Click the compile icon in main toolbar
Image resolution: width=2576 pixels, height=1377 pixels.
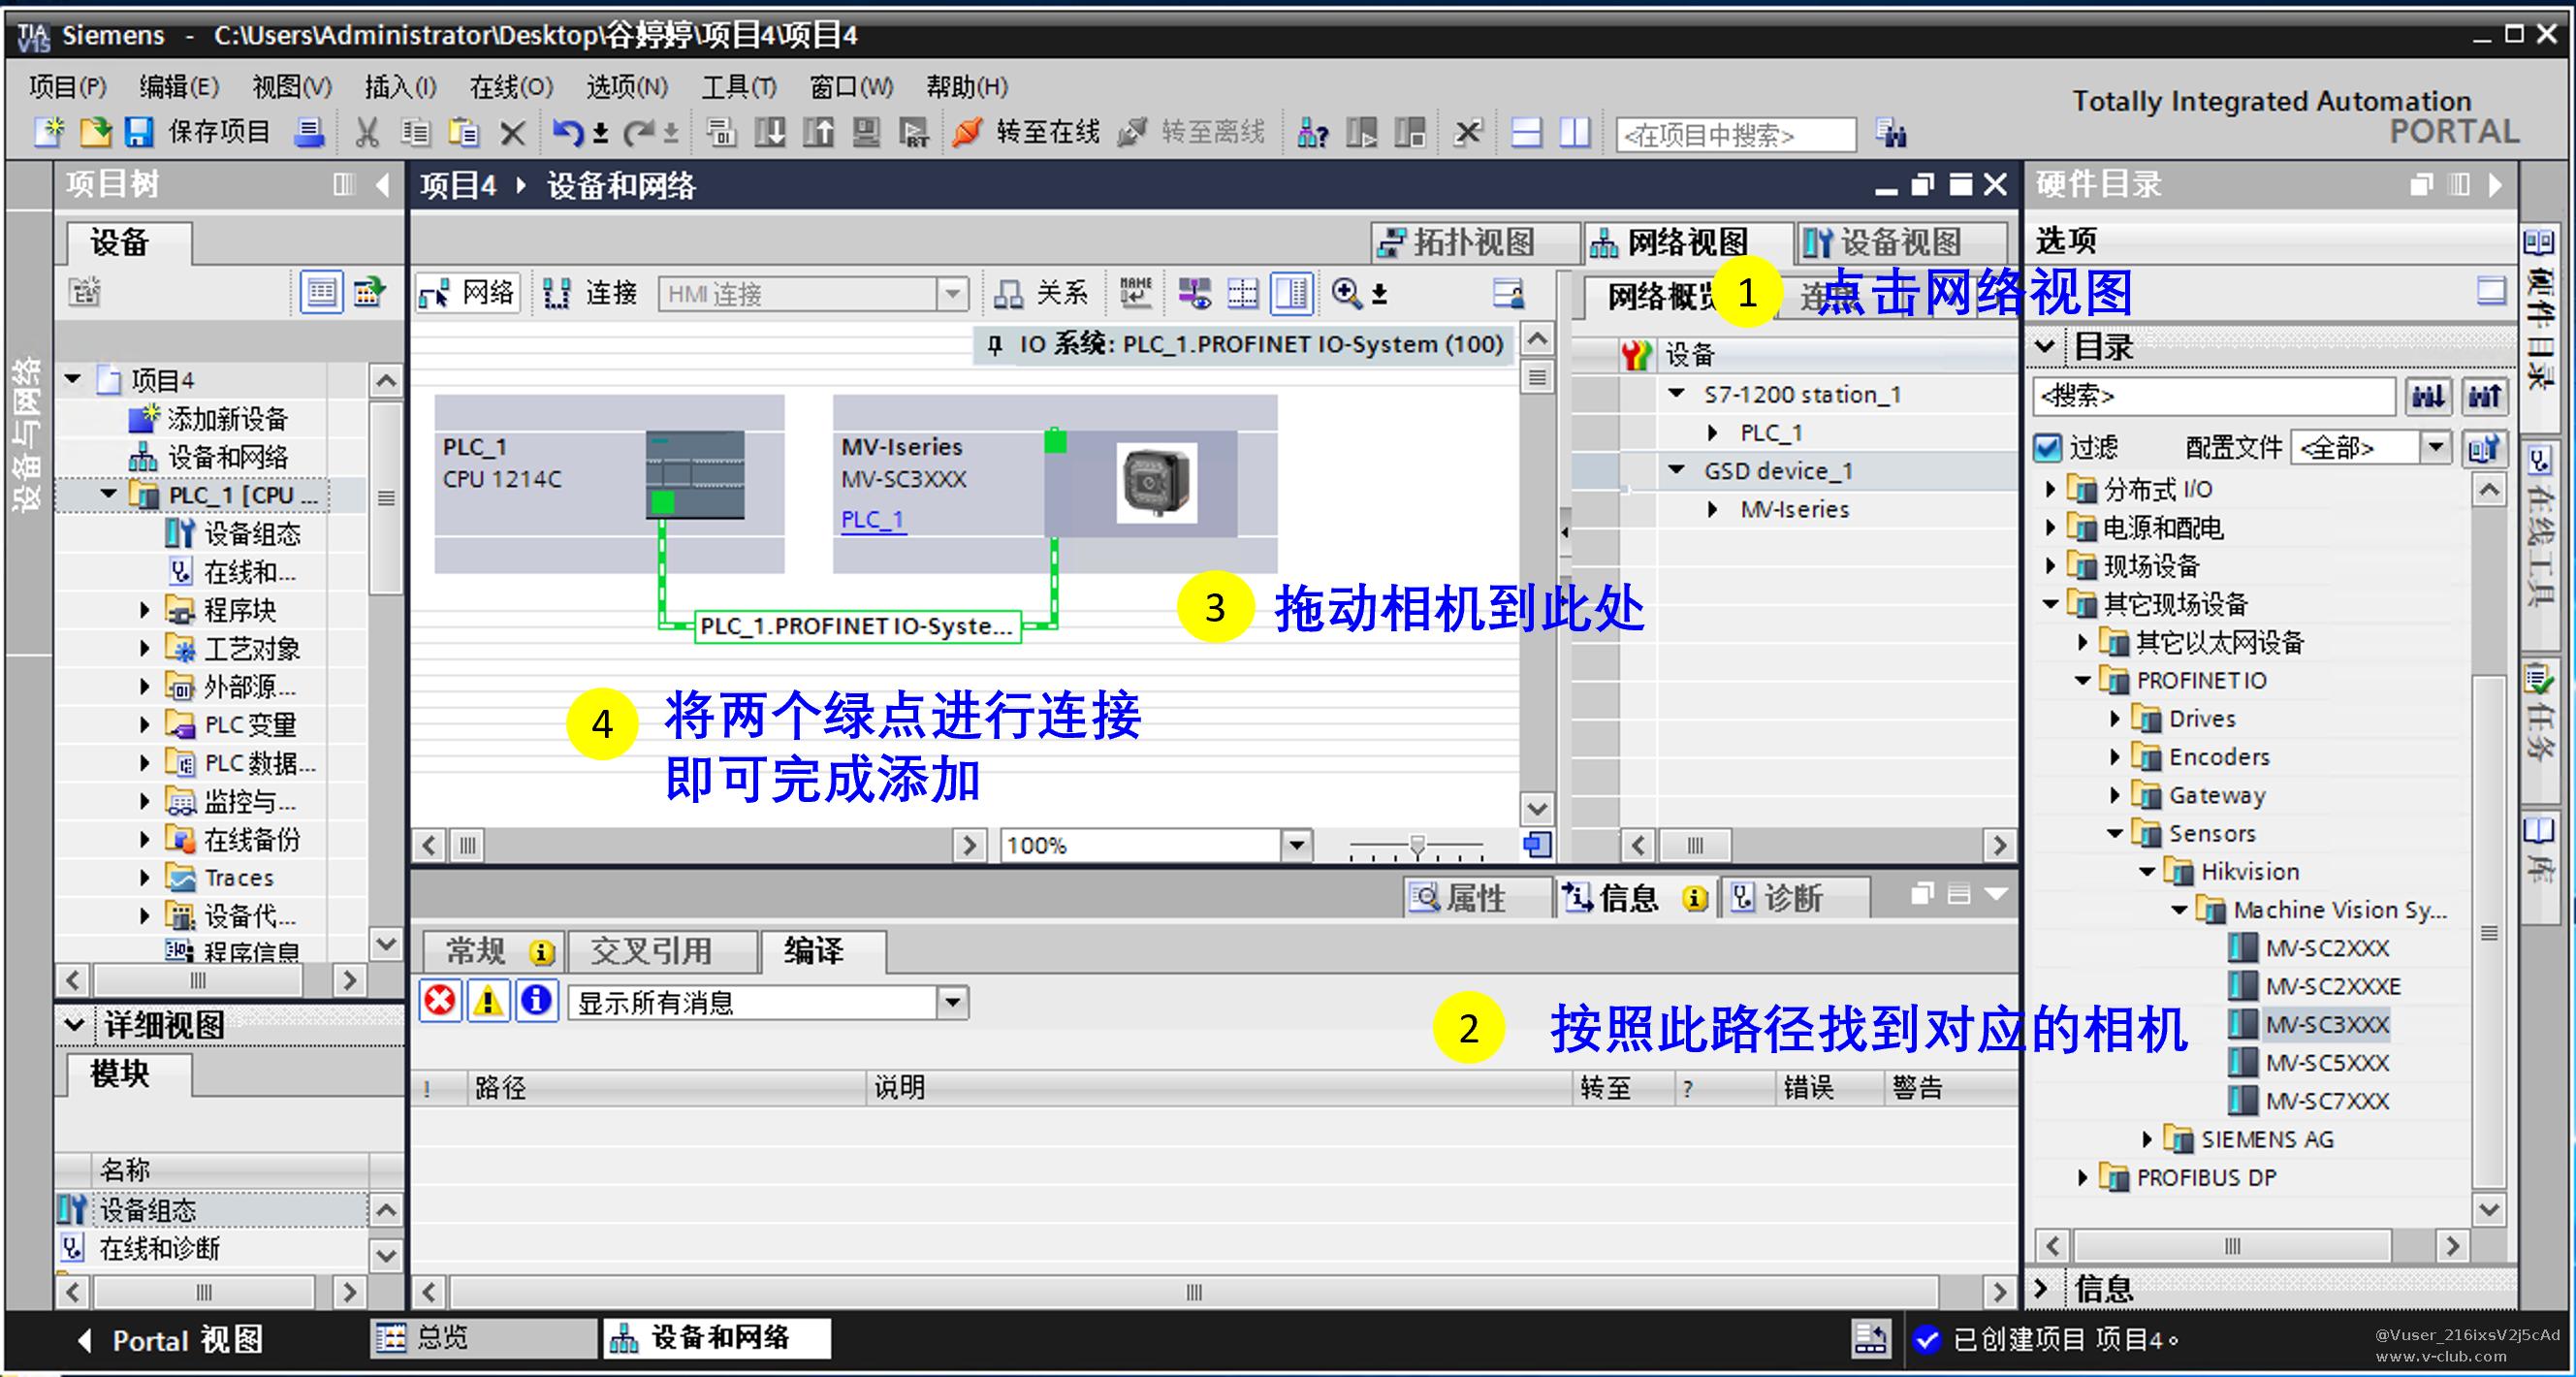721,132
